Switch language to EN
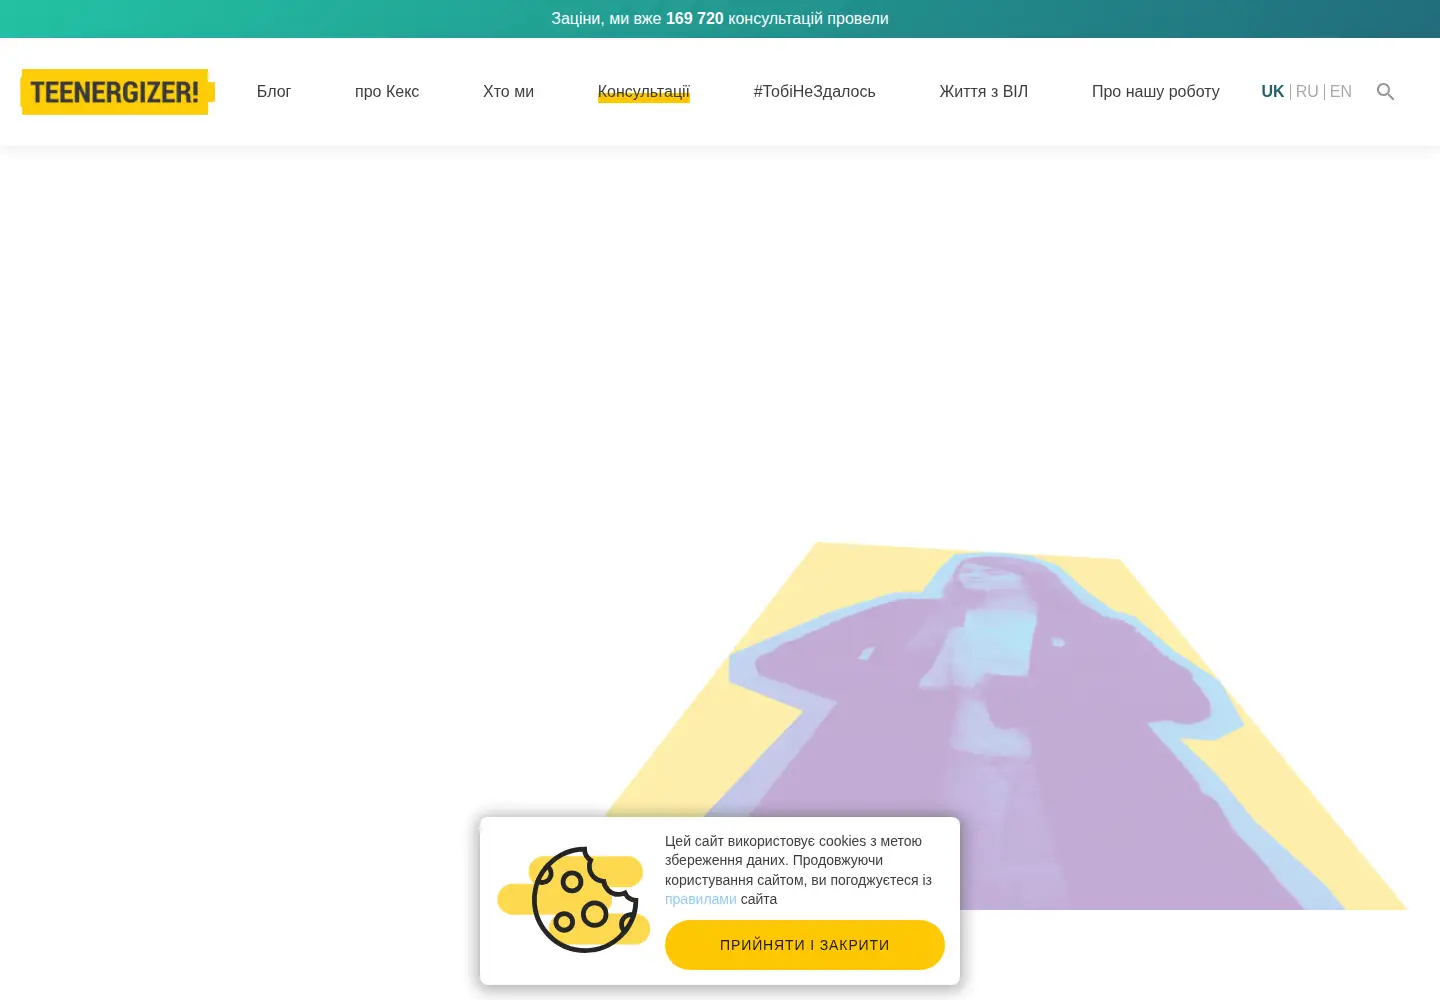This screenshot has height=1000, width=1440. click(x=1341, y=92)
